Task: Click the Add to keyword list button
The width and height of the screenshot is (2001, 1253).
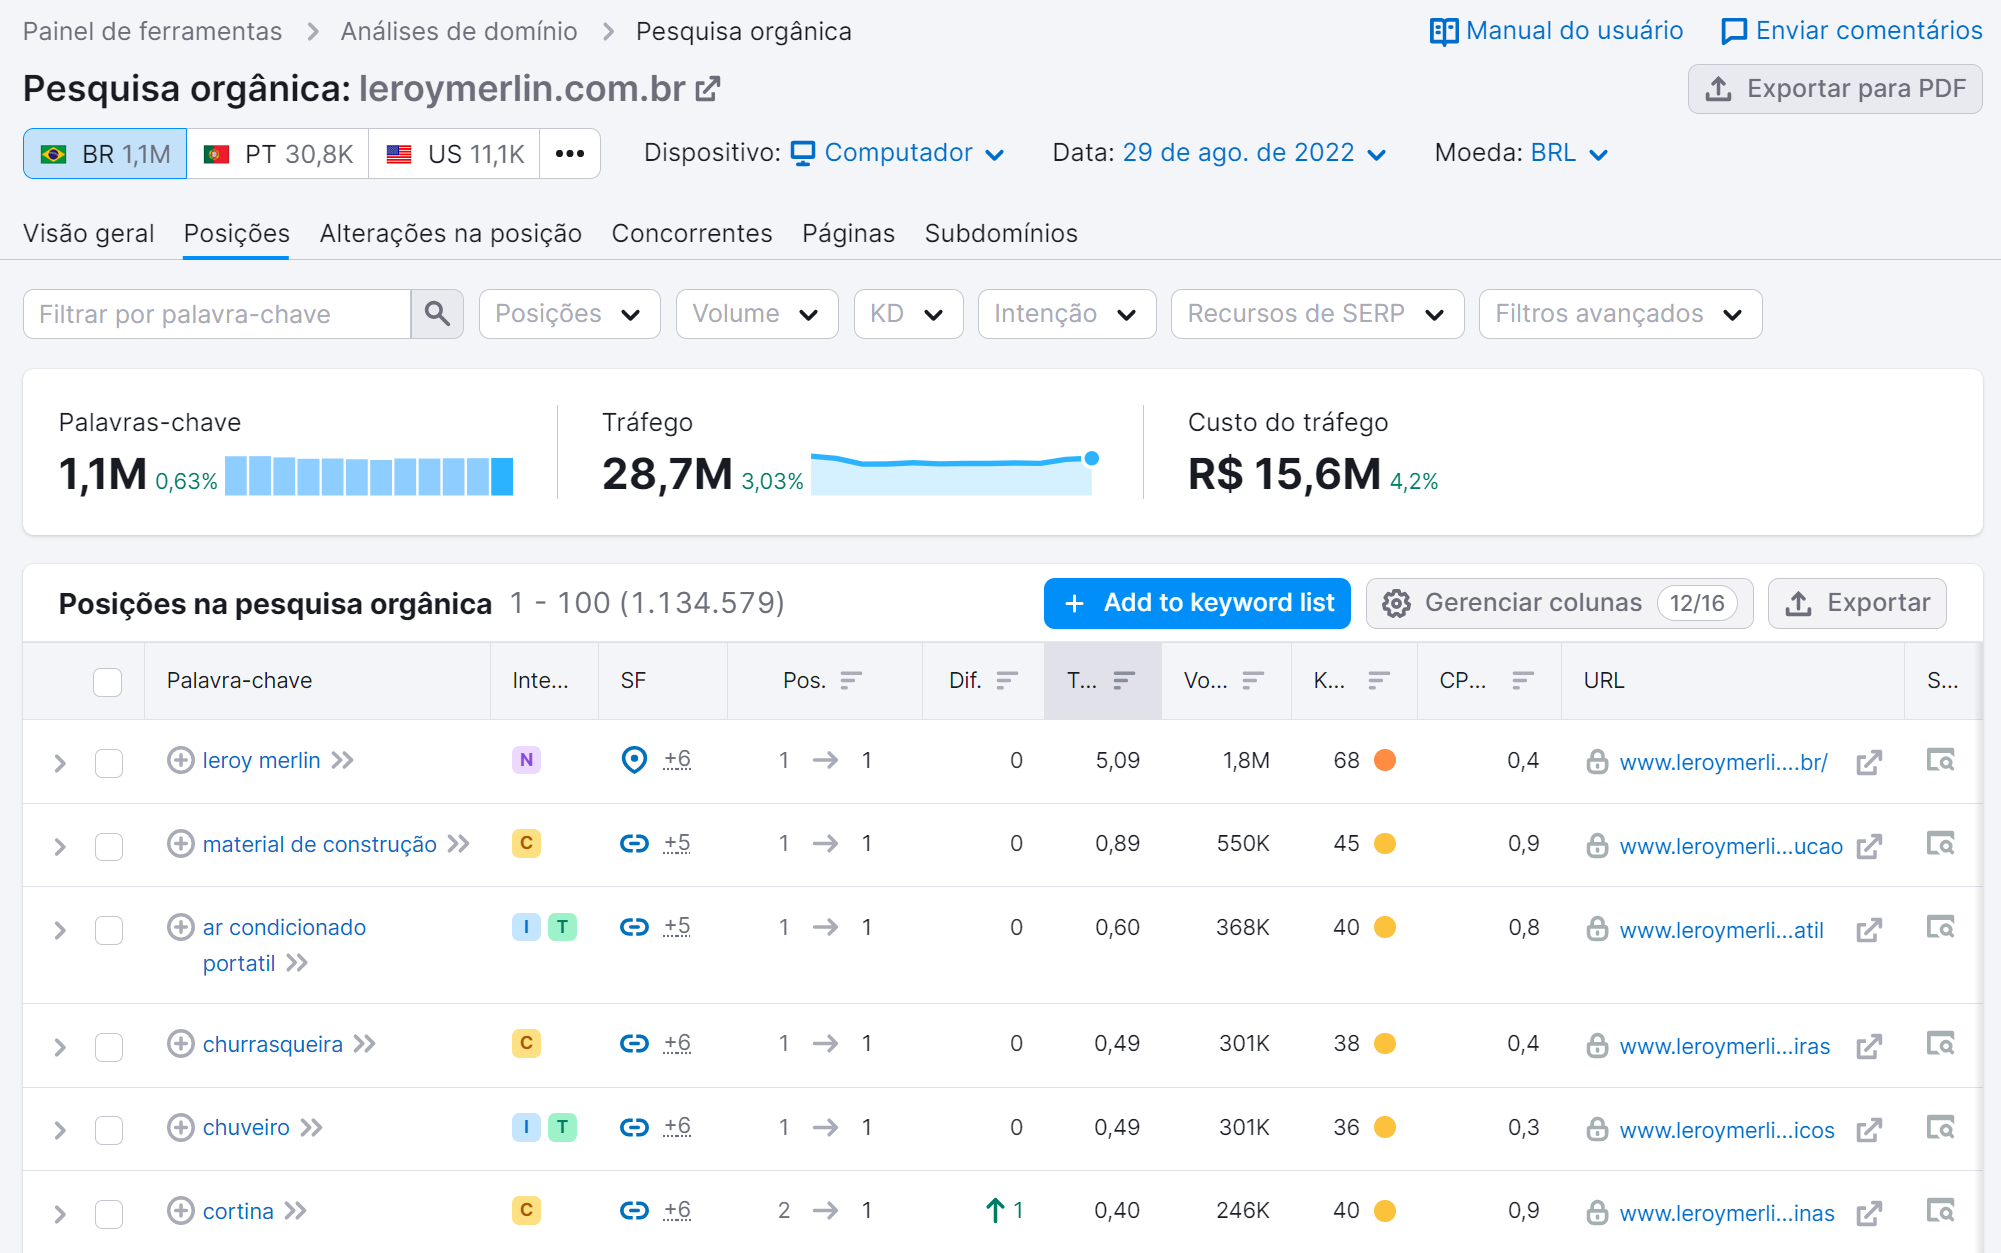Action: pos(1197,602)
